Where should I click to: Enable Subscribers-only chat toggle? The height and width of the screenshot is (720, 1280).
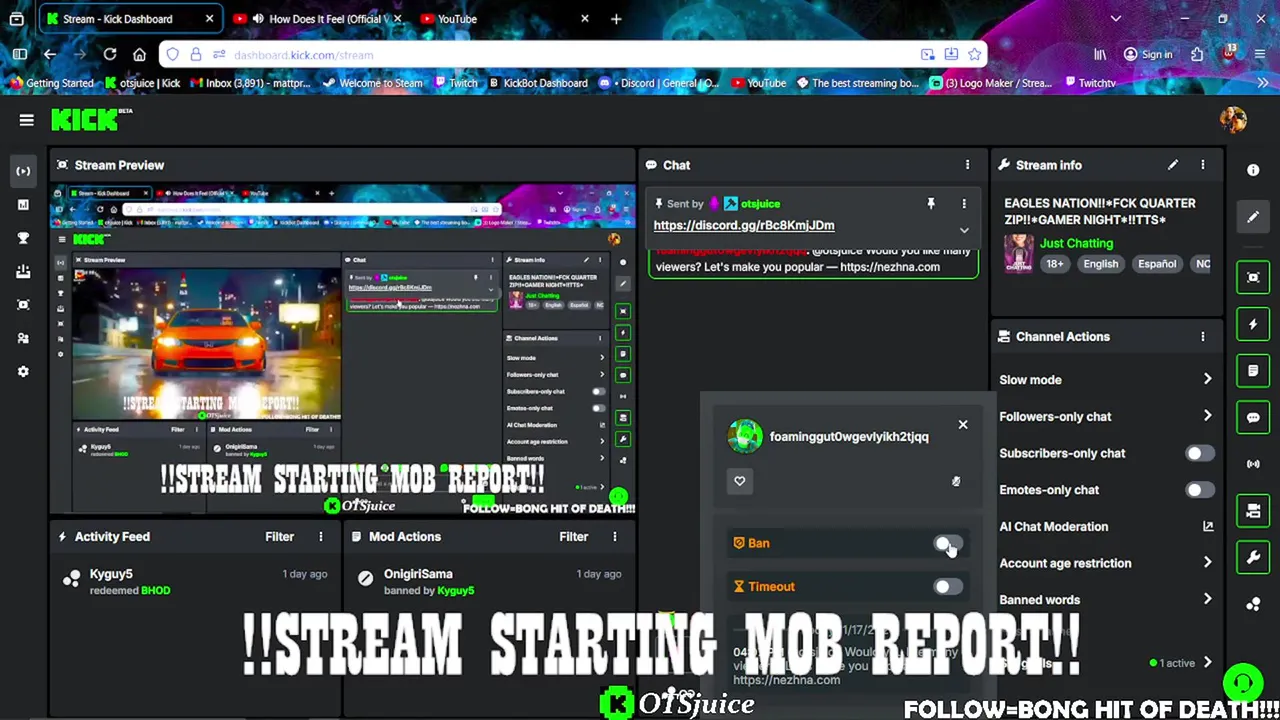pyautogui.click(x=1199, y=454)
